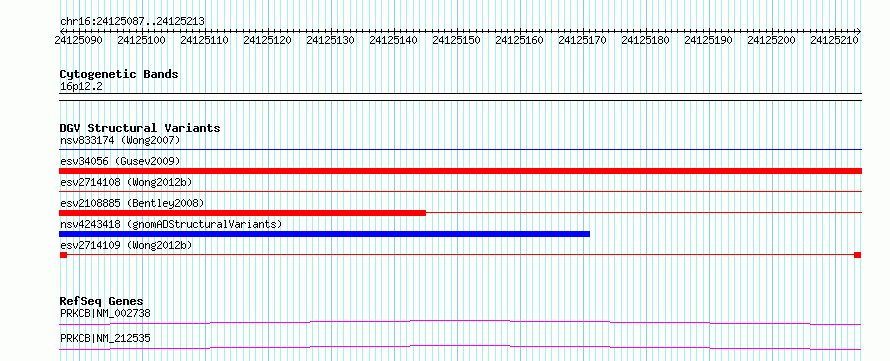Click ruler tick label 24125210
The width and height of the screenshot is (890, 361).
834,40
